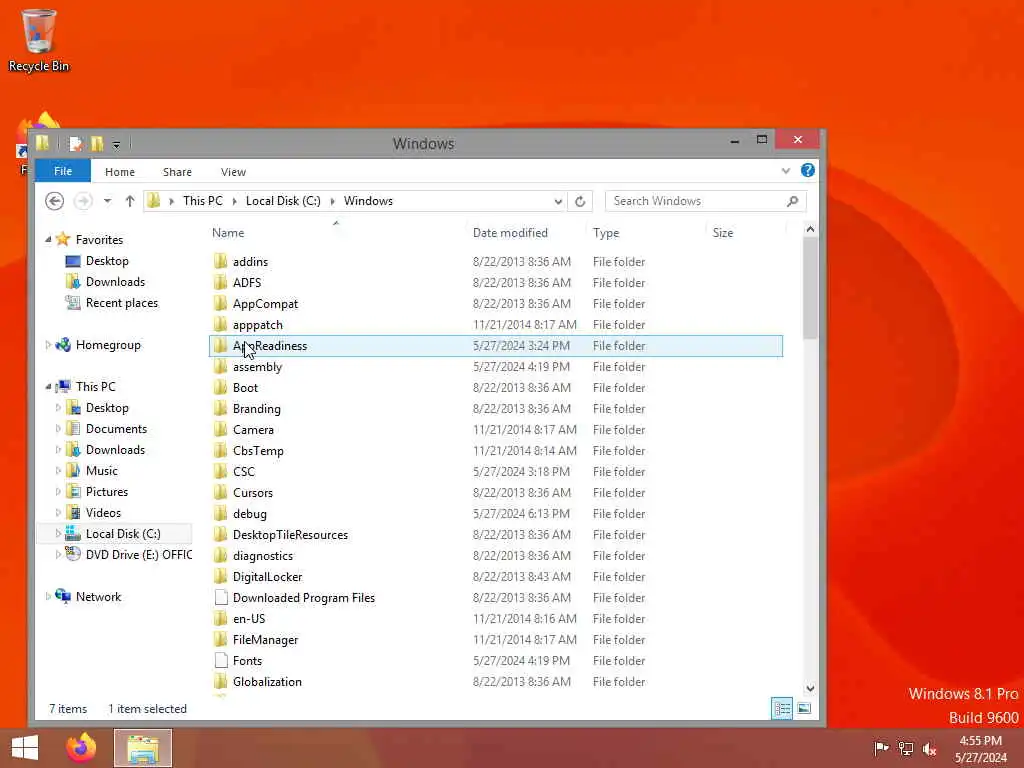The height and width of the screenshot is (768, 1024).
Task: Expand the Network node
Action: 48,596
